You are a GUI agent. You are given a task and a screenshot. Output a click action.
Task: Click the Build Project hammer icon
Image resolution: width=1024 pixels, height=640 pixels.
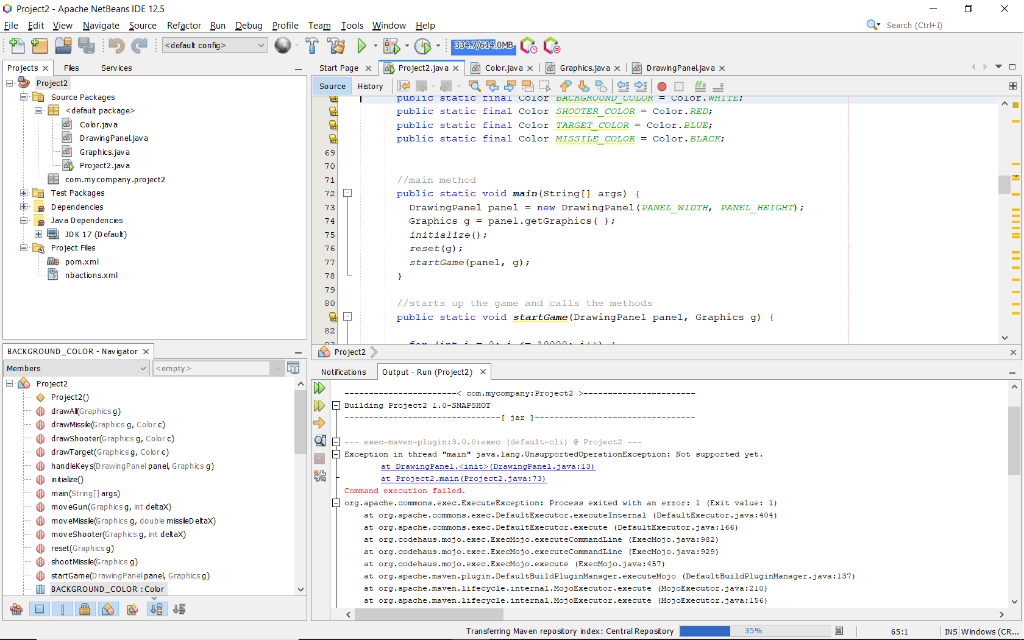[x=312, y=46]
